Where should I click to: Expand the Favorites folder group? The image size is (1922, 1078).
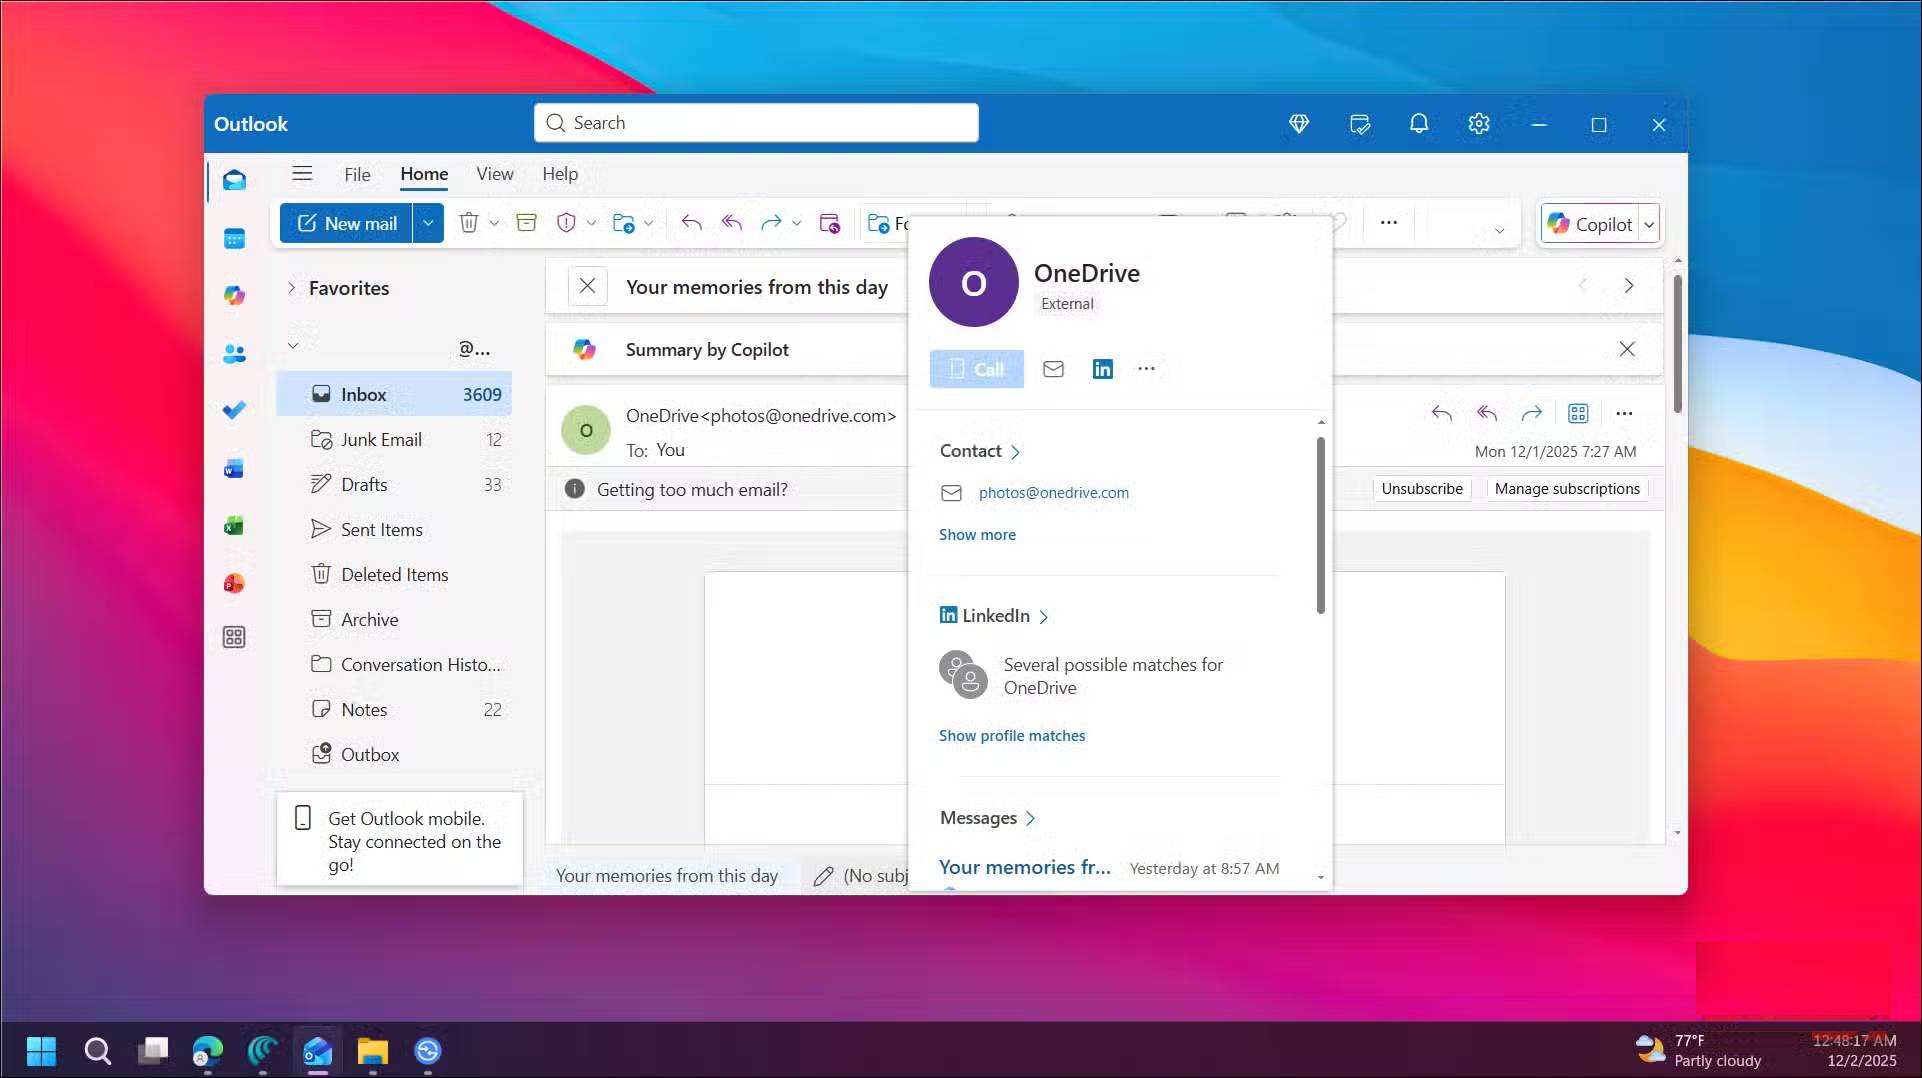pos(292,288)
